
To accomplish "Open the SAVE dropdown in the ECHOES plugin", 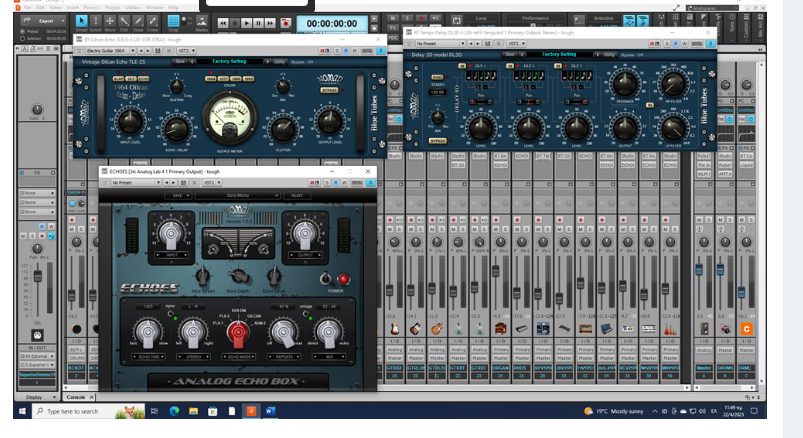I will (178, 195).
